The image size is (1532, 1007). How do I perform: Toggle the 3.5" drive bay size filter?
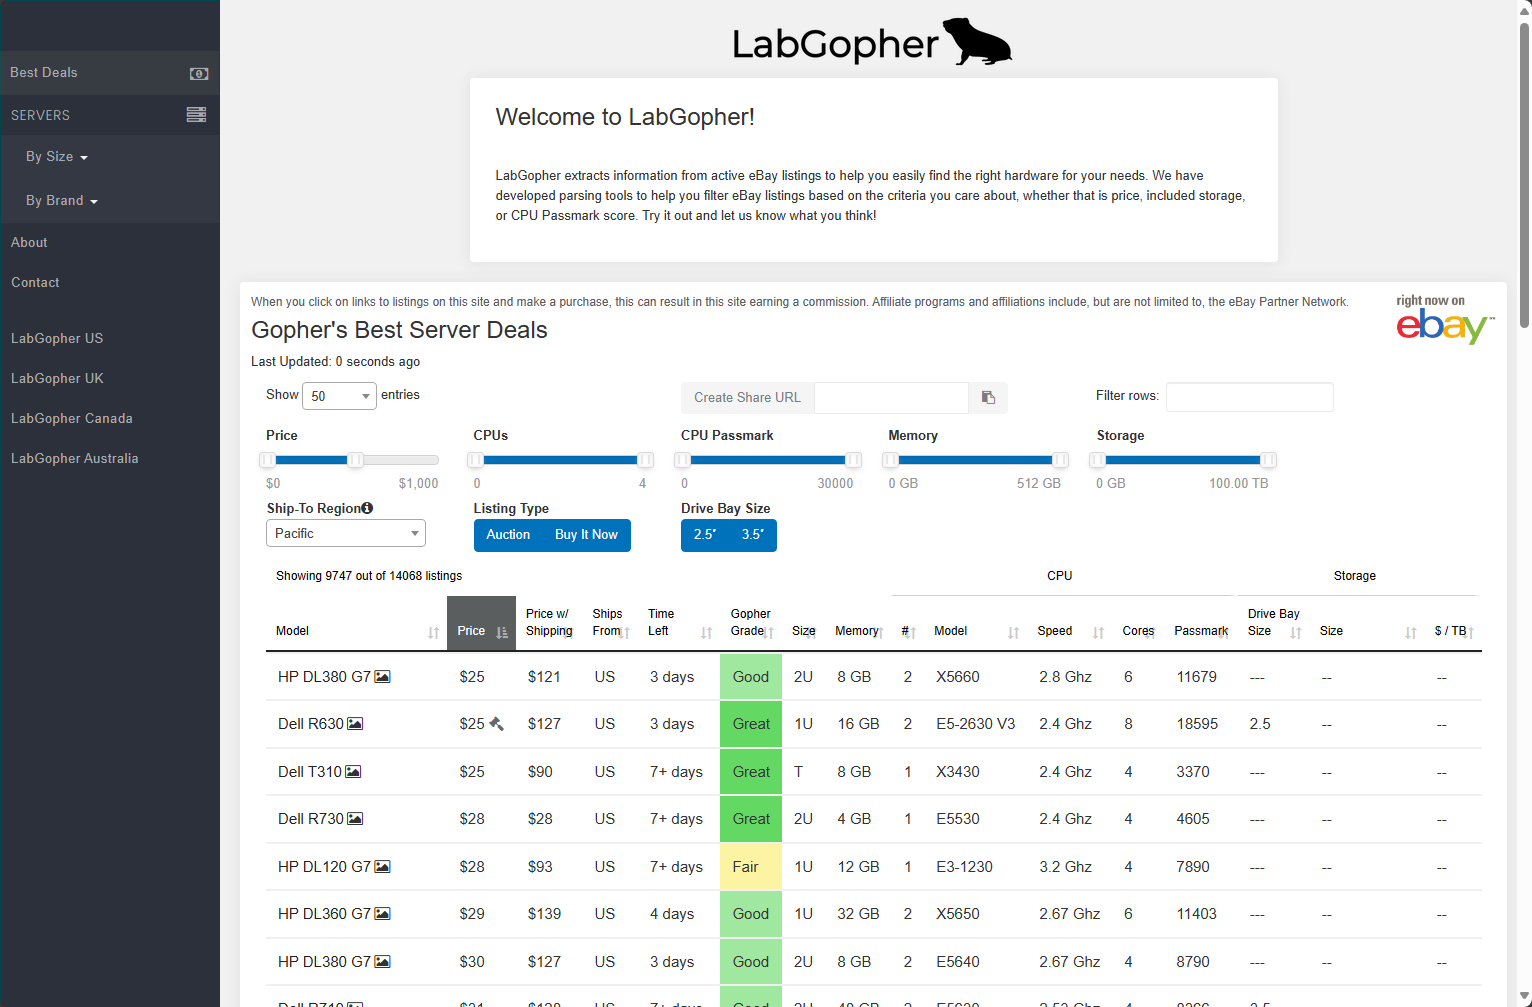[753, 535]
